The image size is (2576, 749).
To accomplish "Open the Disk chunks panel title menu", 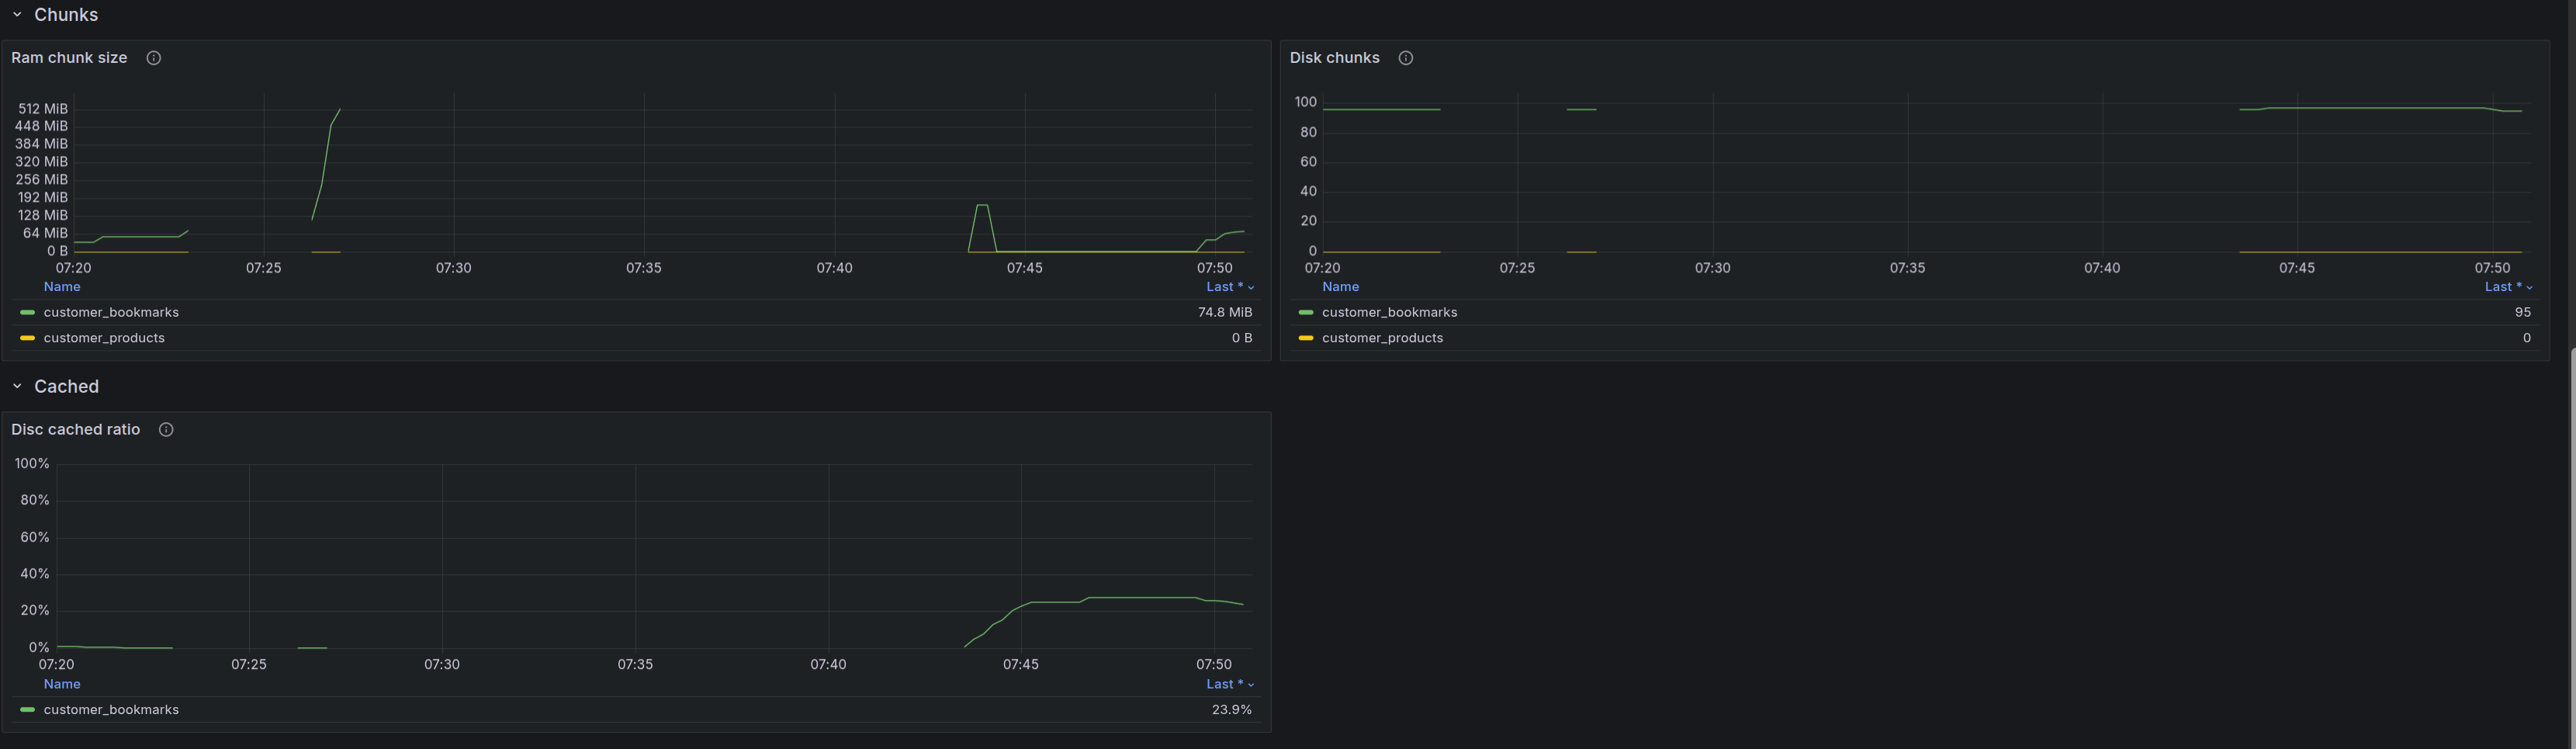I will coord(1334,58).
